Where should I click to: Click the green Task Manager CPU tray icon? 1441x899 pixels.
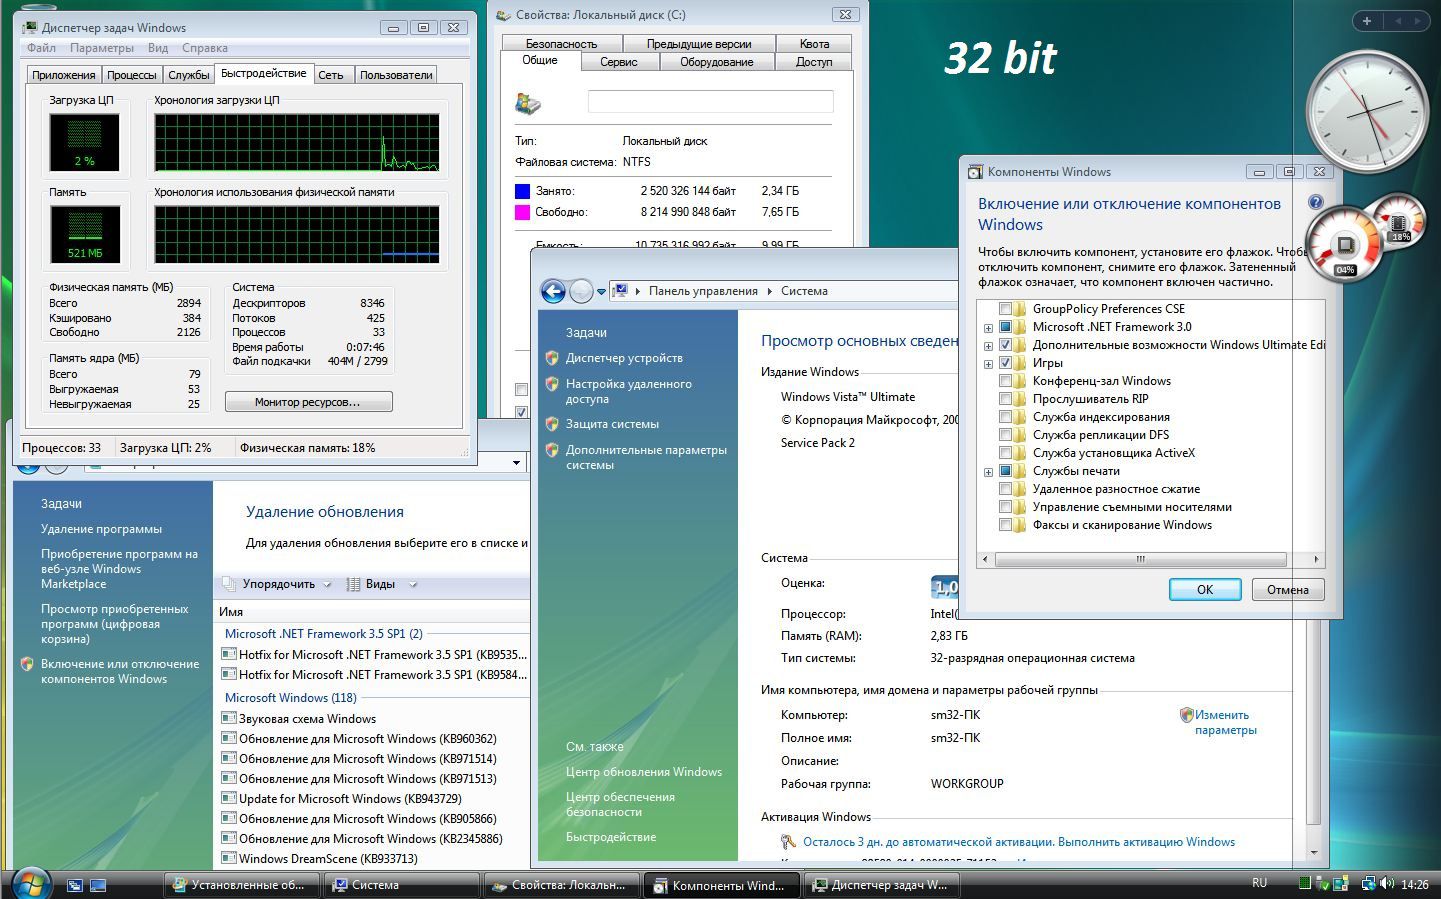pyautogui.click(x=1304, y=884)
